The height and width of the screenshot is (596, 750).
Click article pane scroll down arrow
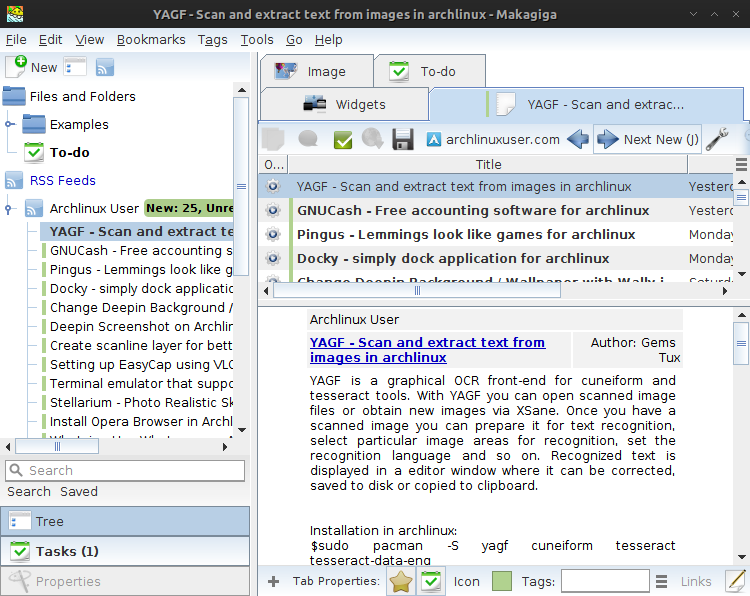tap(742, 557)
